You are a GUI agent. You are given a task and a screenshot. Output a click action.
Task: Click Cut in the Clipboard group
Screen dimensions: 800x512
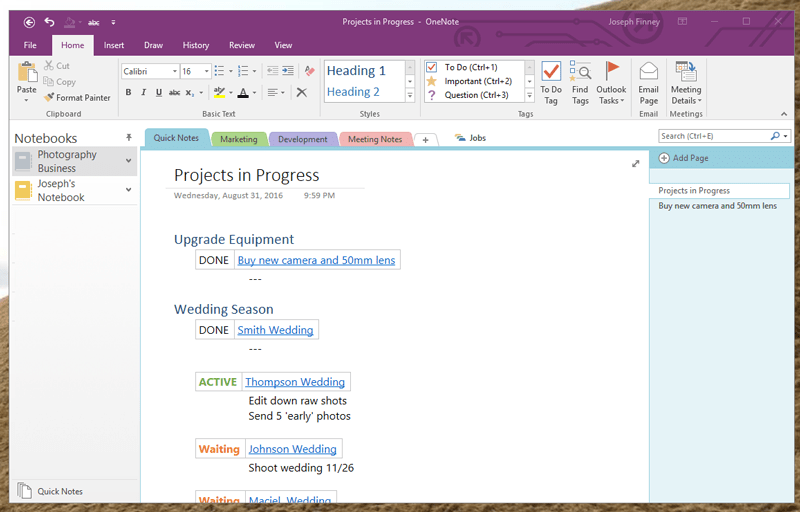pos(57,66)
